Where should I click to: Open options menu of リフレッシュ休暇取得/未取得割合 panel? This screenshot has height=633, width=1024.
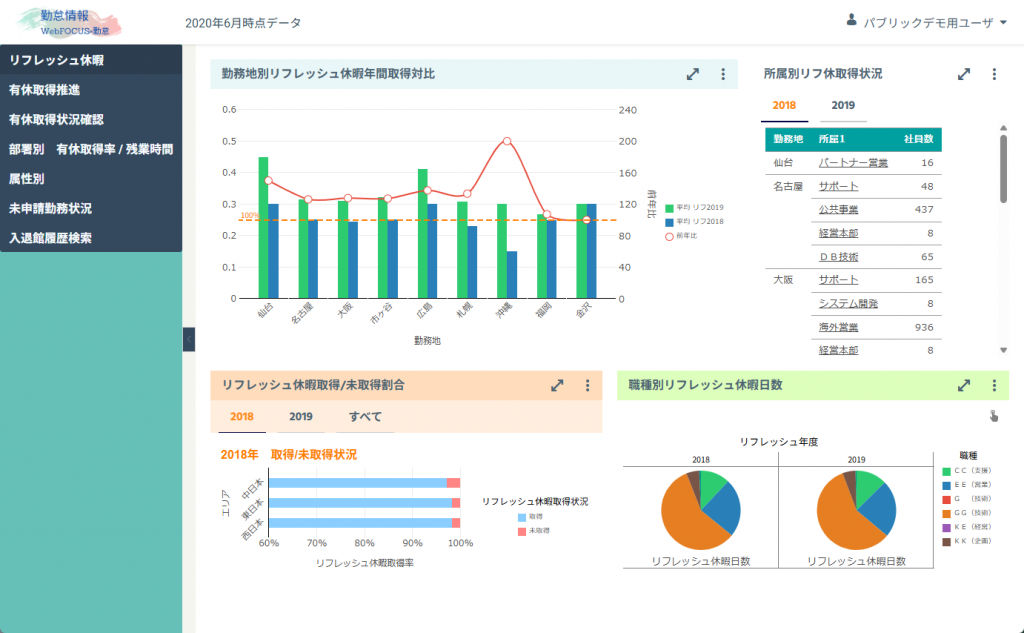point(588,385)
